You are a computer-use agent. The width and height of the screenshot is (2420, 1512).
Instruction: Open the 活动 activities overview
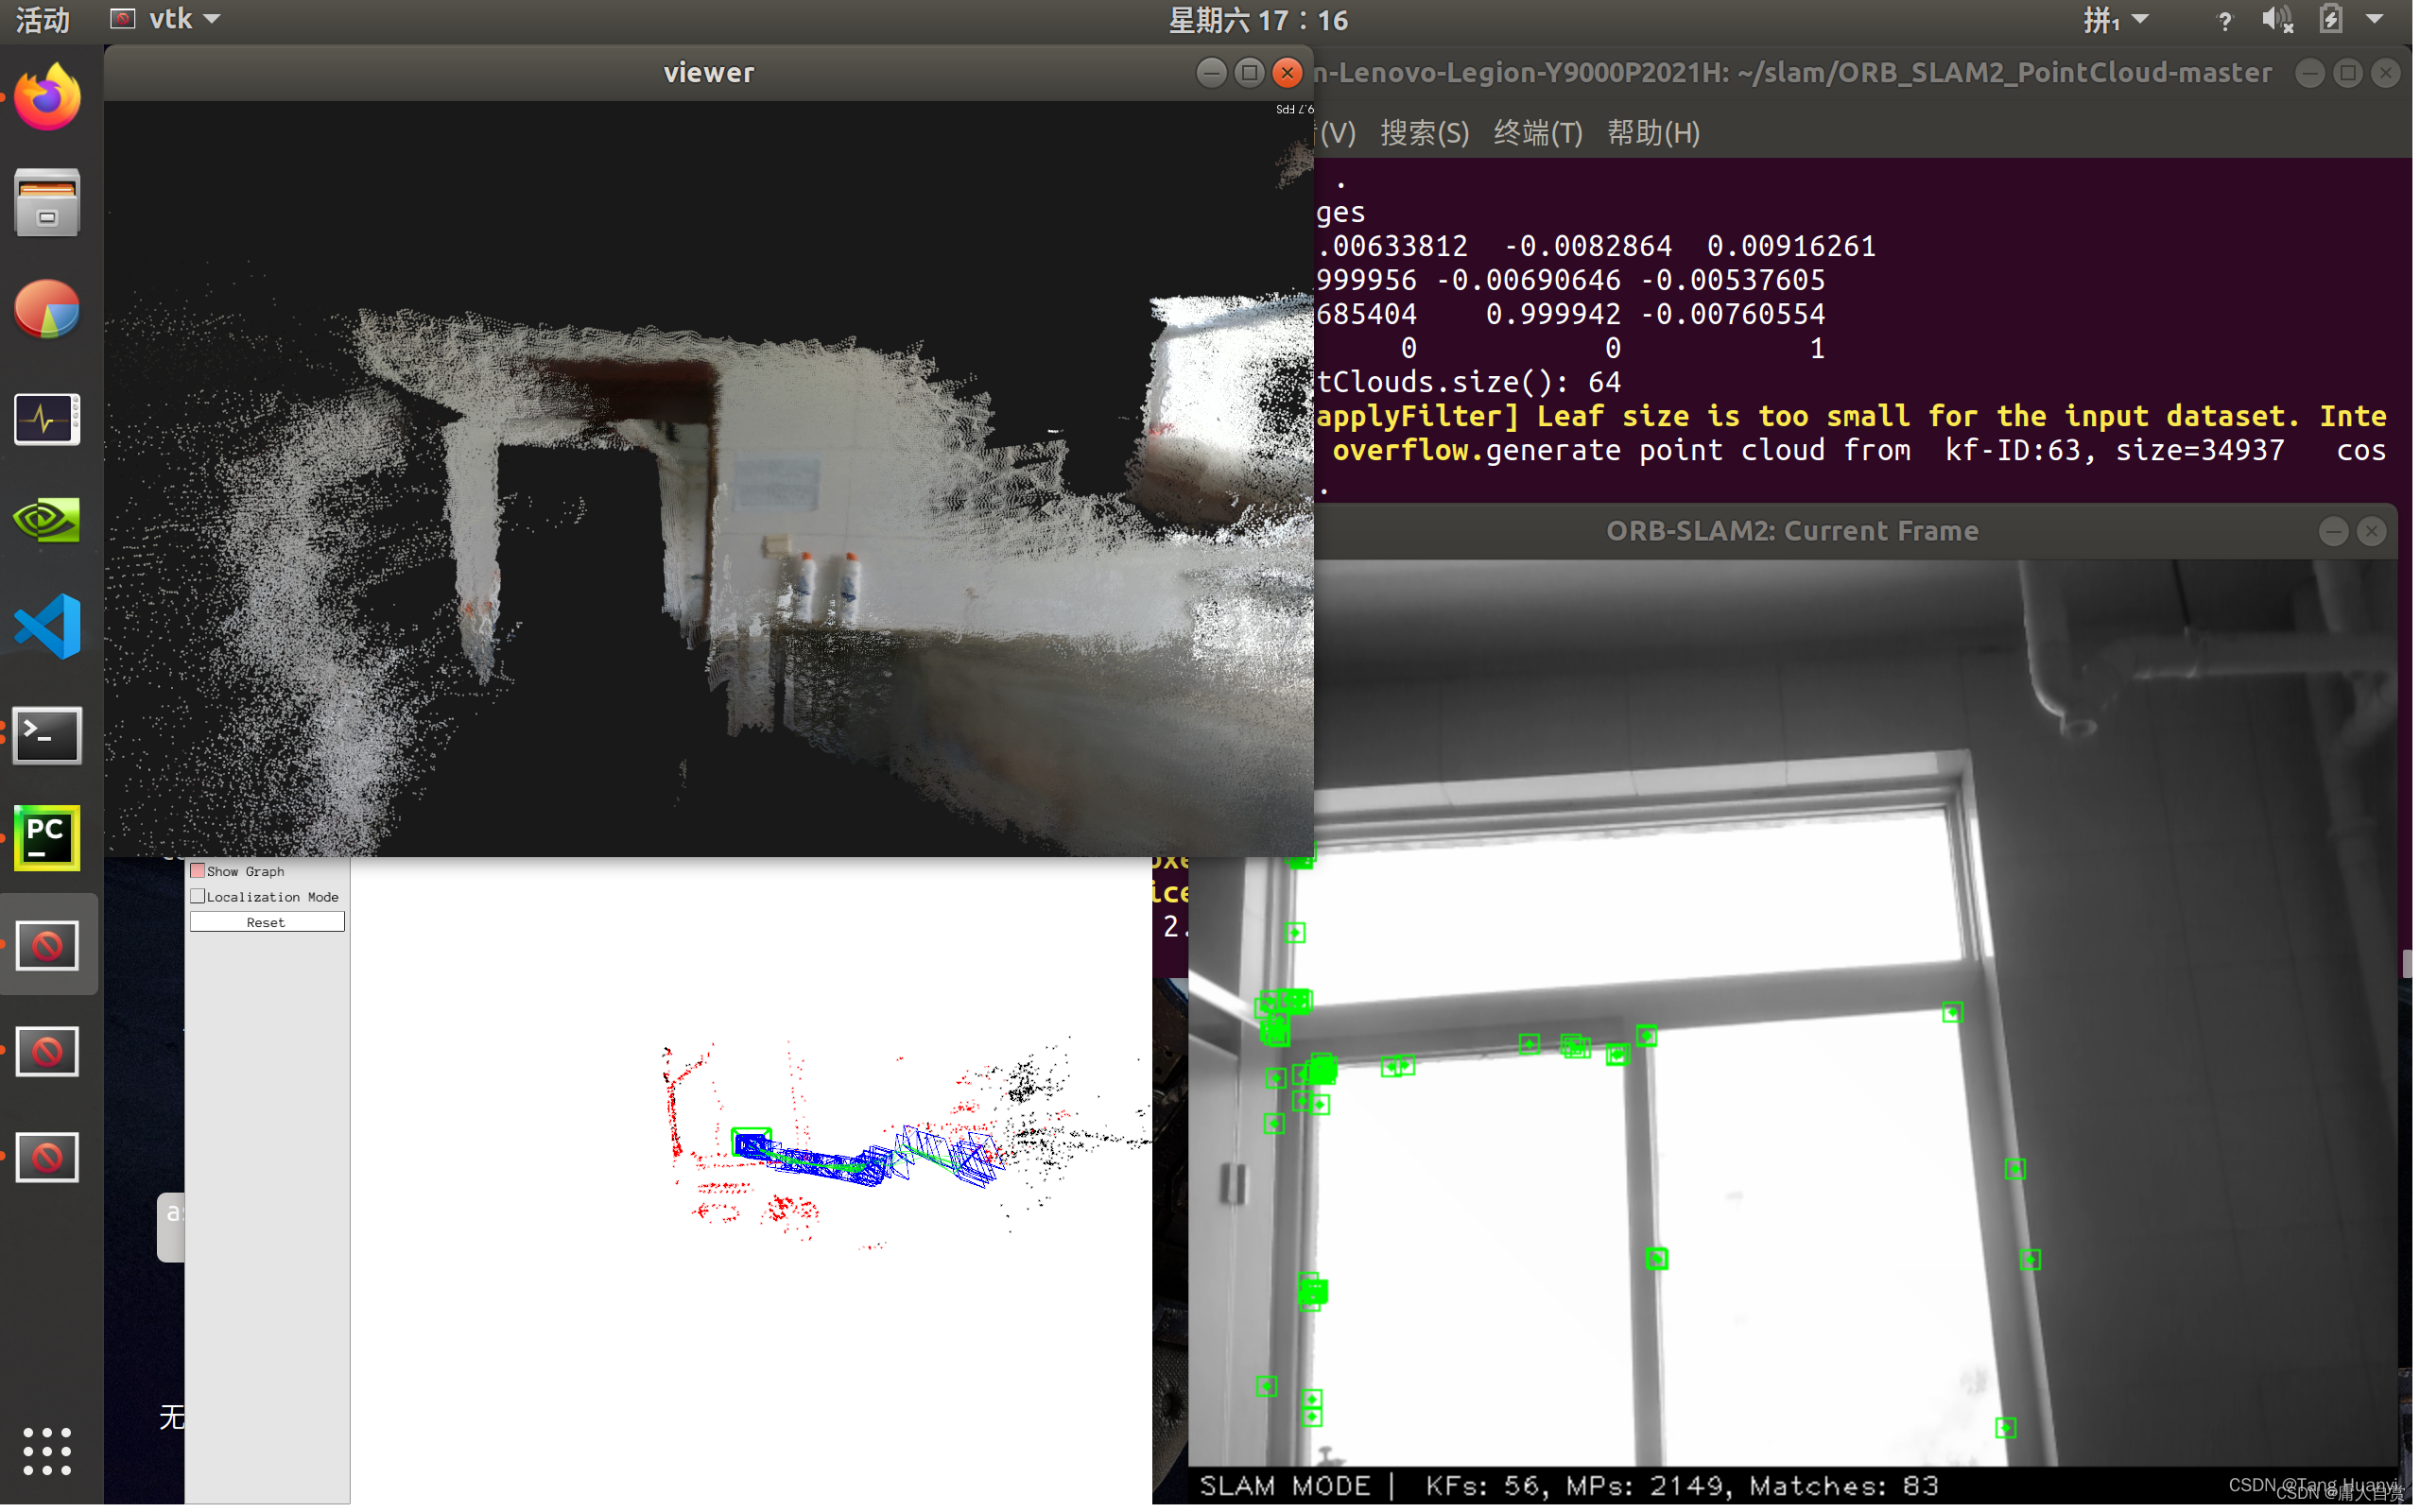click(x=43, y=20)
